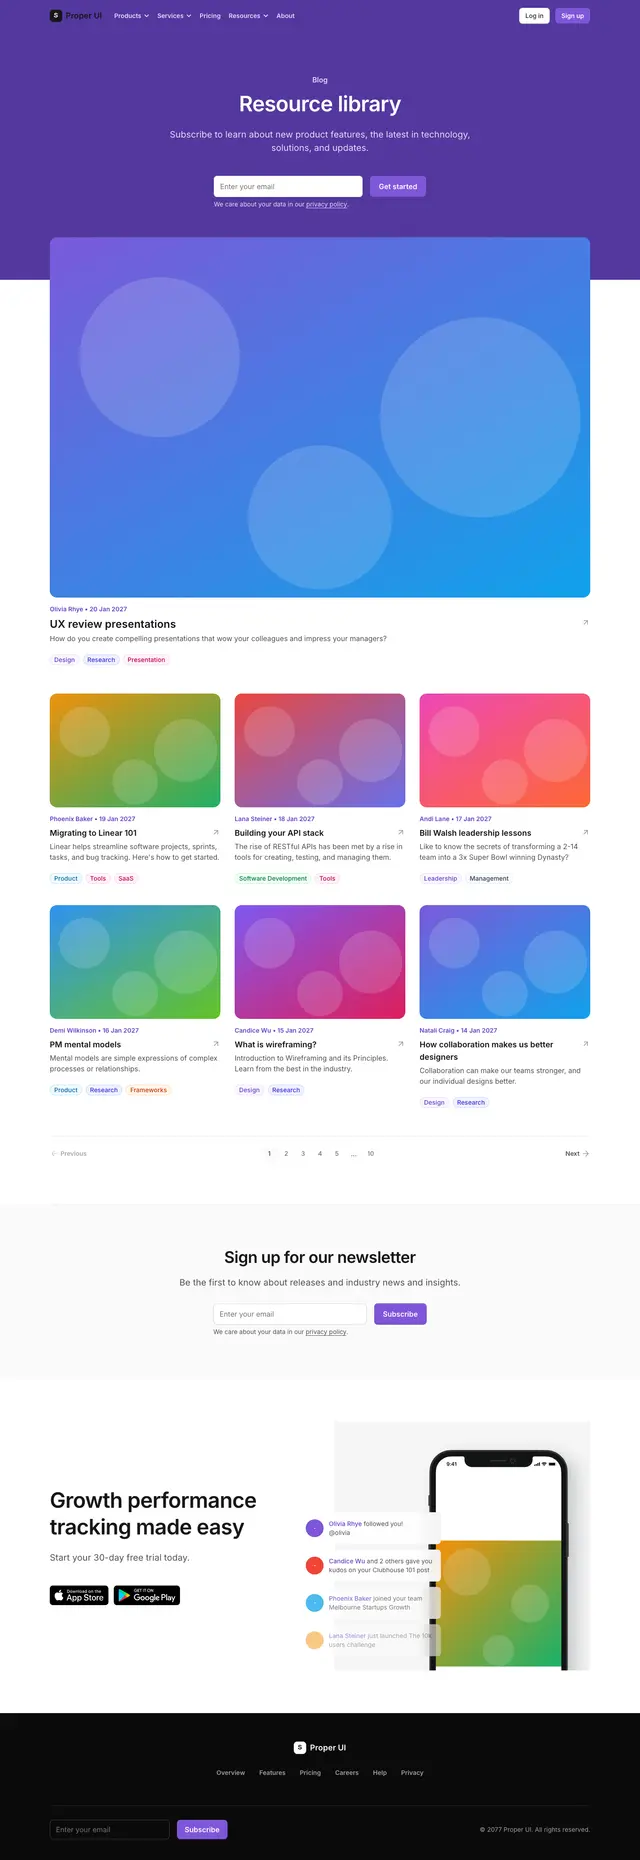Click the Sign up button

[x=573, y=16]
